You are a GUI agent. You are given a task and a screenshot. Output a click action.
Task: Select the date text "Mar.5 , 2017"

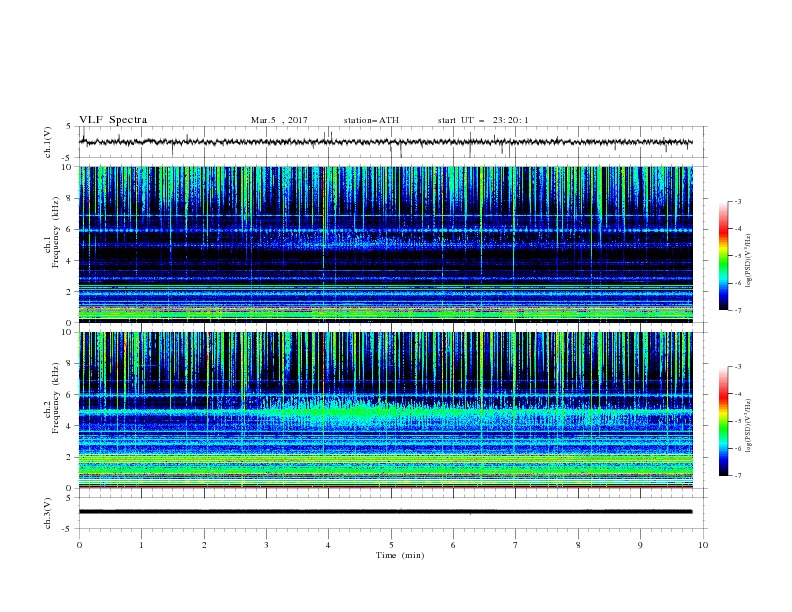point(279,120)
